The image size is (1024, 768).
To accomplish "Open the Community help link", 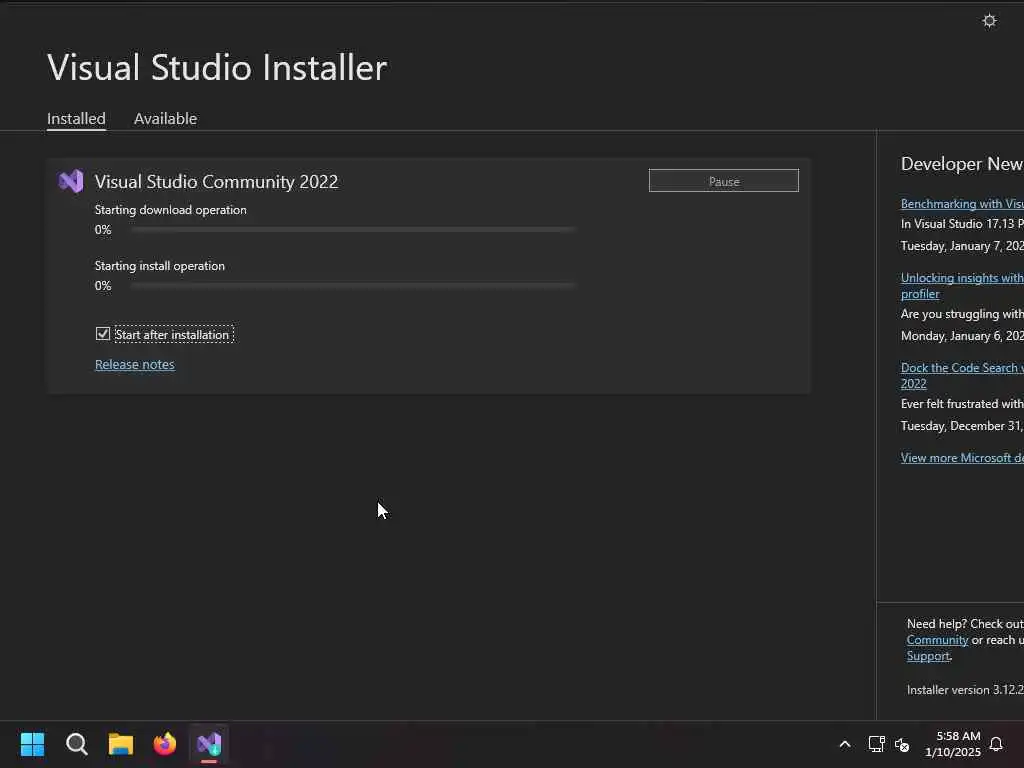I will coord(937,640).
